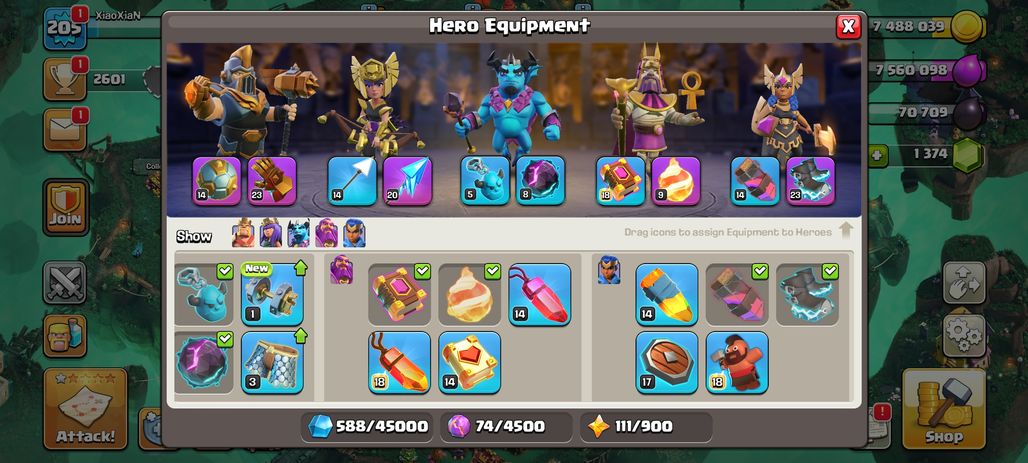
Task: Select the equipped Frozen Arrow level 20 slot
Action: [x=408, y=180]
